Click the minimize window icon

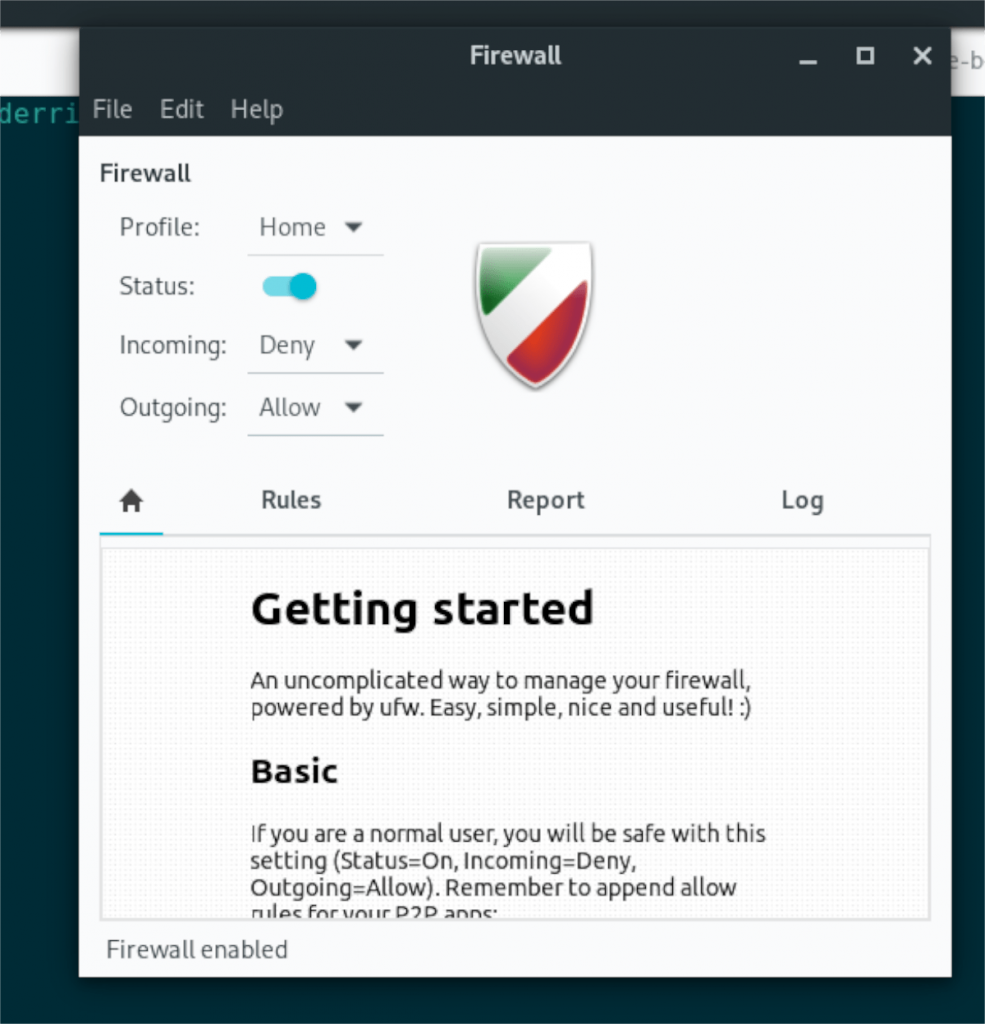(x=807, y=60)
